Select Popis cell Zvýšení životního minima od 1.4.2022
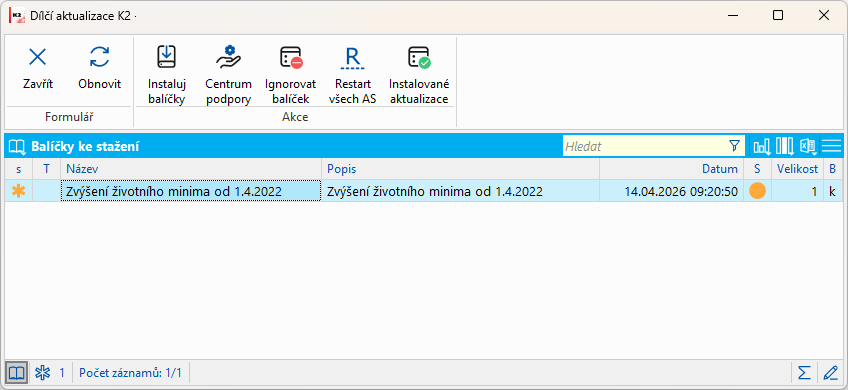This screenshot has height=390, width=848. coord(460,191)
